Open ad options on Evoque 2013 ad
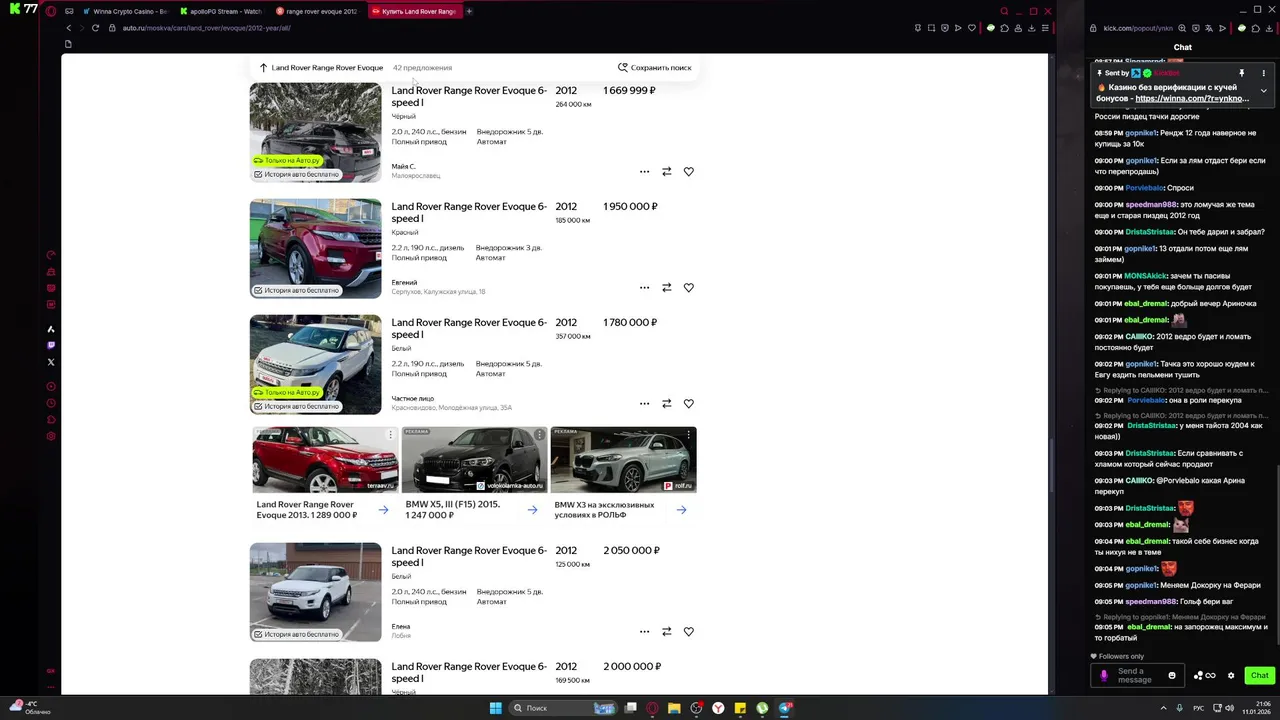Image resolution: width=1280 pixels, height=720 pixels. pyautogui.click(x=391, y=435)
